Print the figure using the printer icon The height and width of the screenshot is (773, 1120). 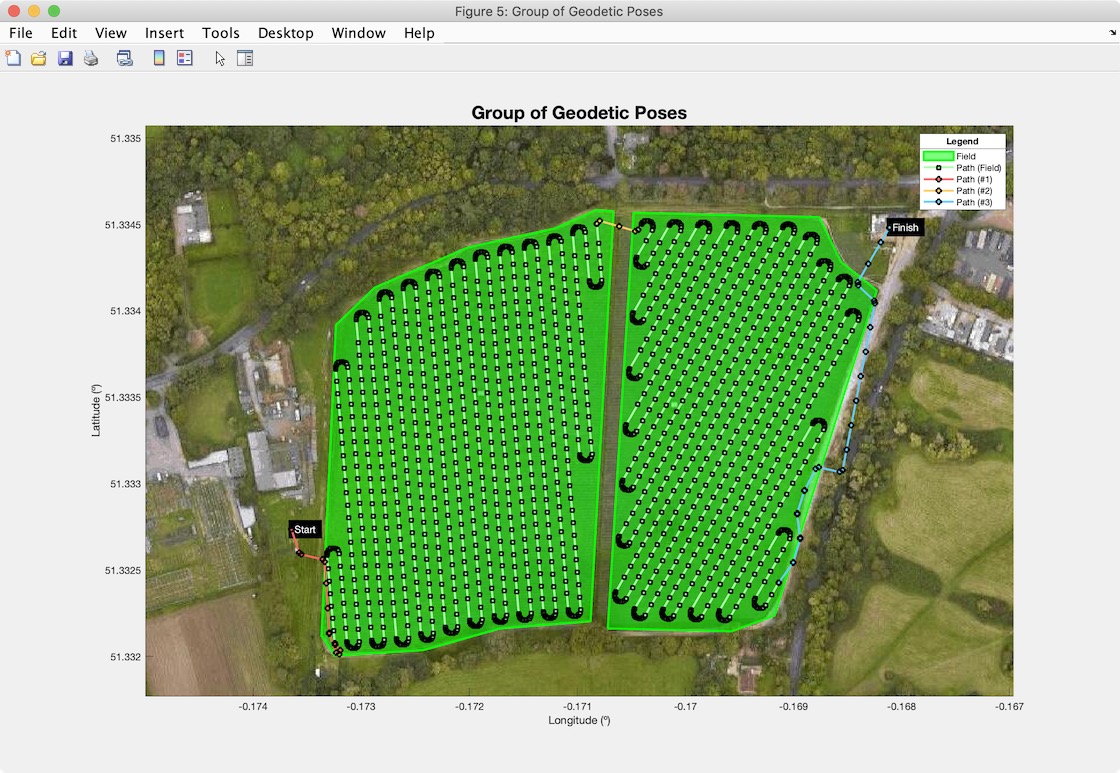point(91,58)
